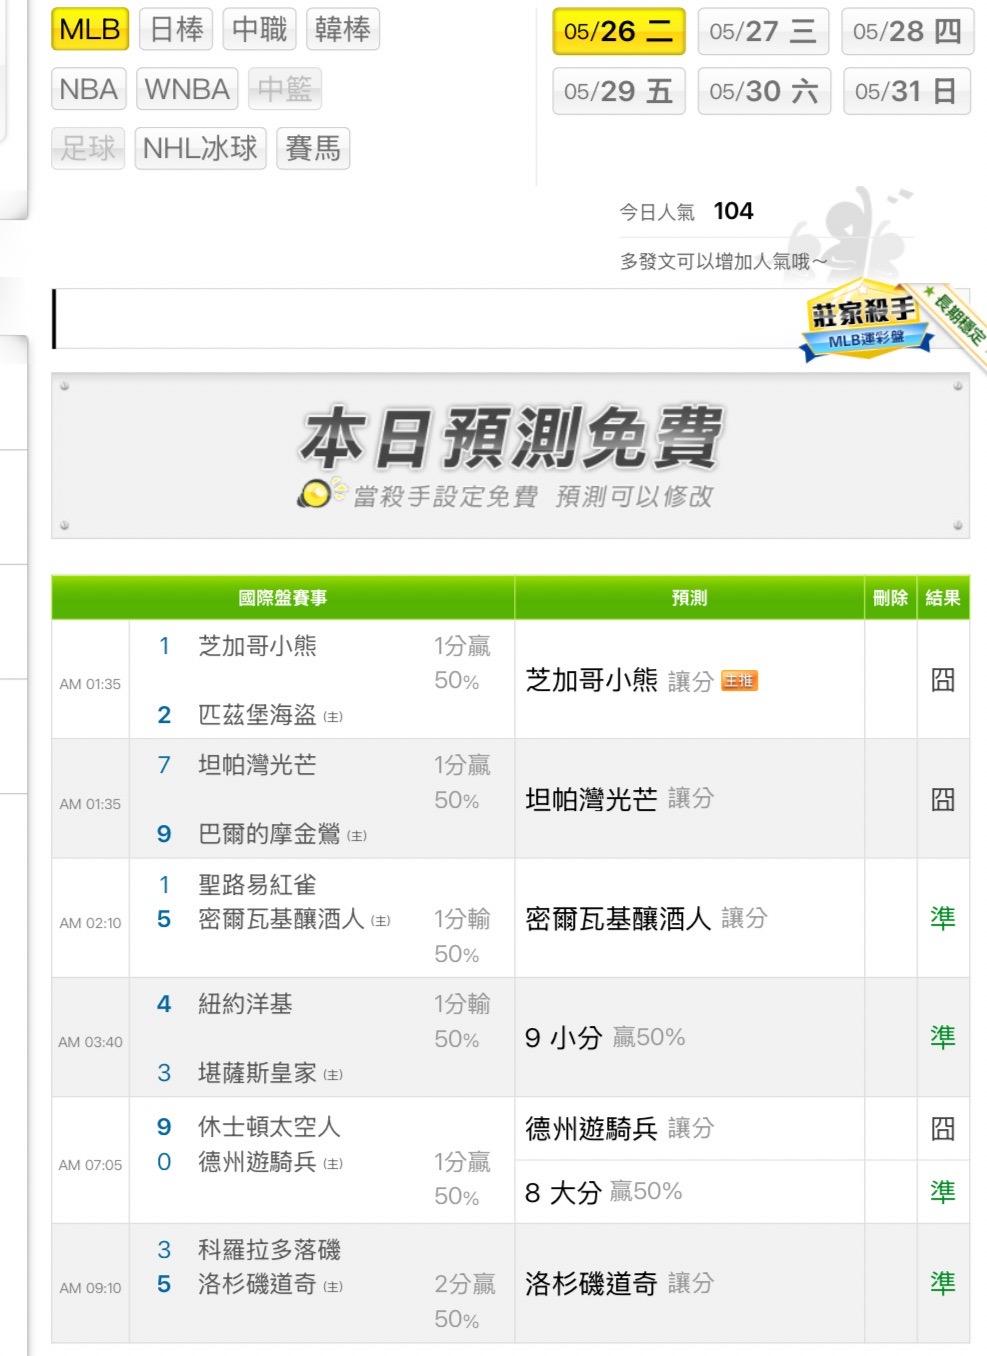Click the 準 result icon for 洛杉磯道奇
The height and width of the screenshot is (1356, 987).
coord(942,1283)
